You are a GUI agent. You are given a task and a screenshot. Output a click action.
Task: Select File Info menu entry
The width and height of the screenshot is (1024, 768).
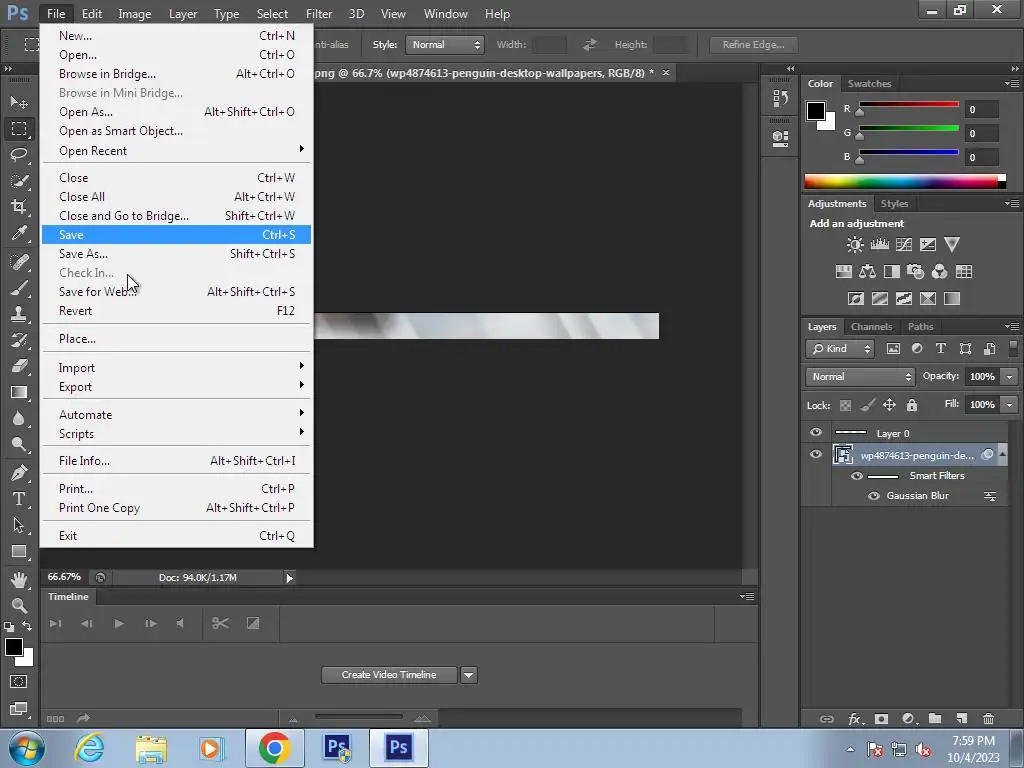(176, 460)
